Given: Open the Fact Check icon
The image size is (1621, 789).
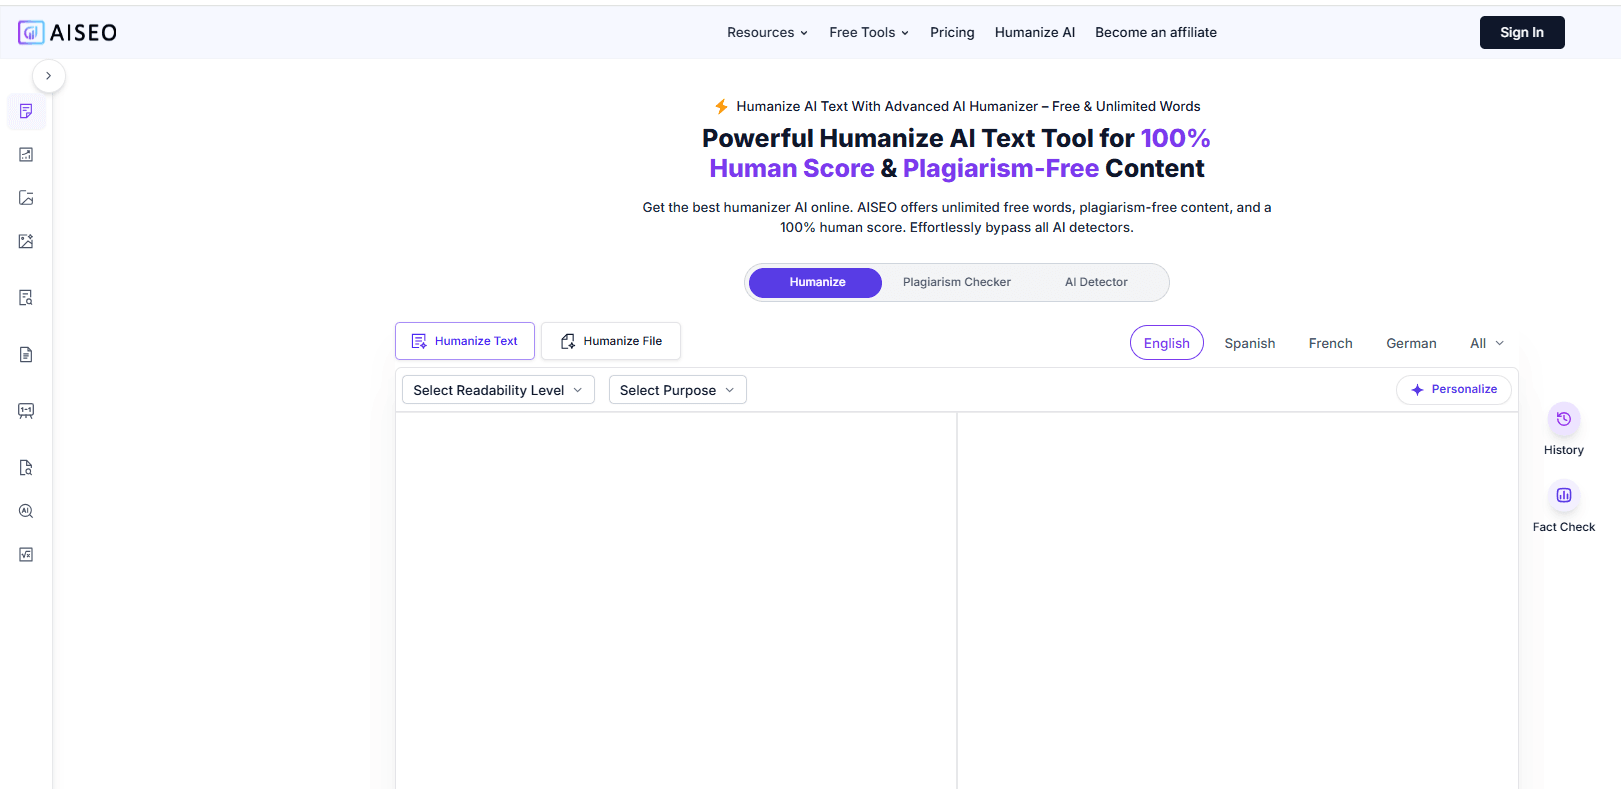Looking at the screenshot, I should (x=1564, y=495).
